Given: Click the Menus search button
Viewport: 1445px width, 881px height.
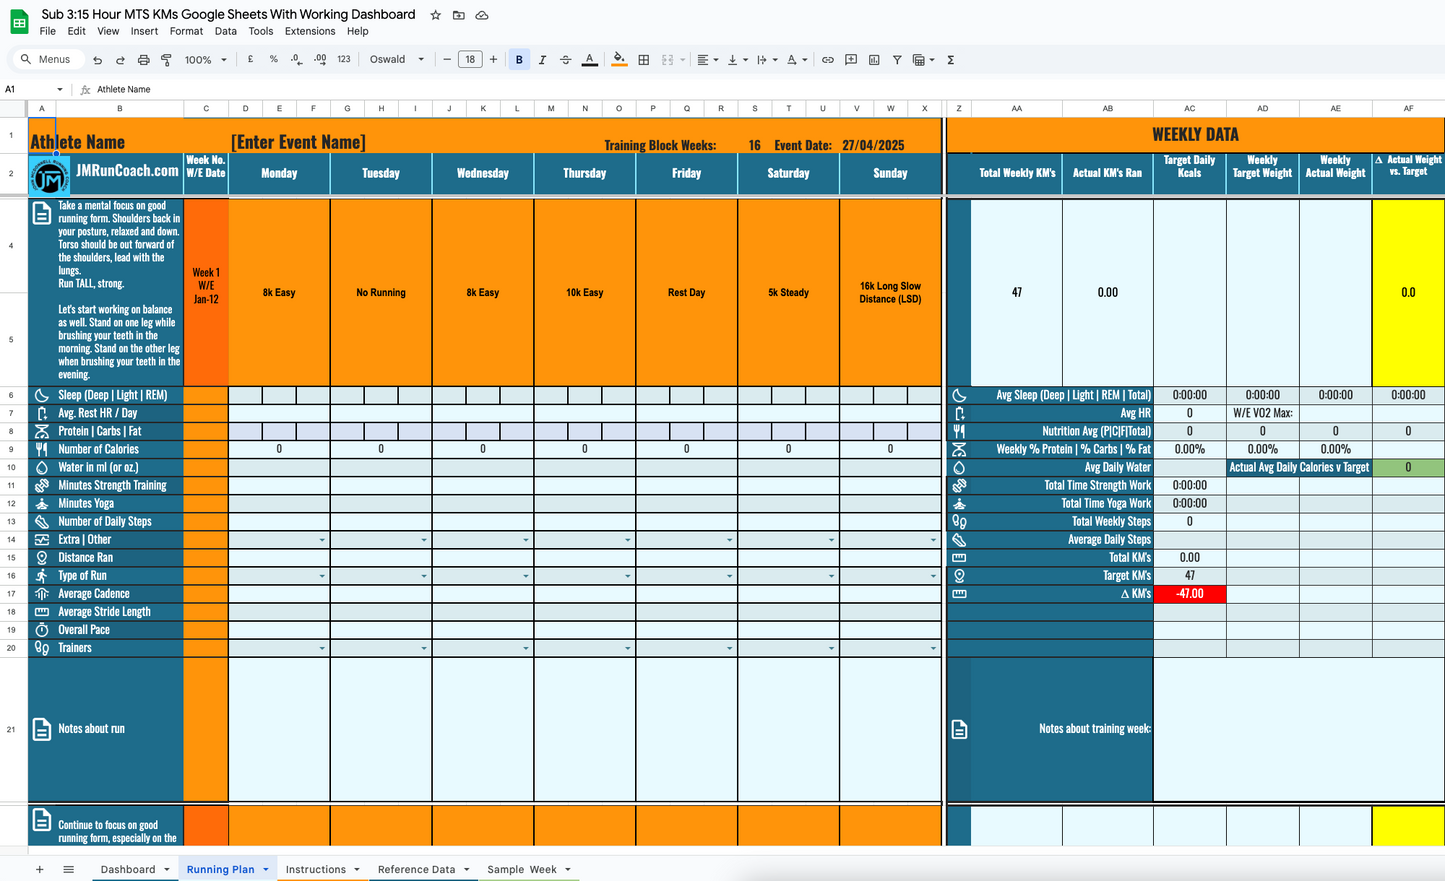Looking at the screenshot, I should 47,59.
